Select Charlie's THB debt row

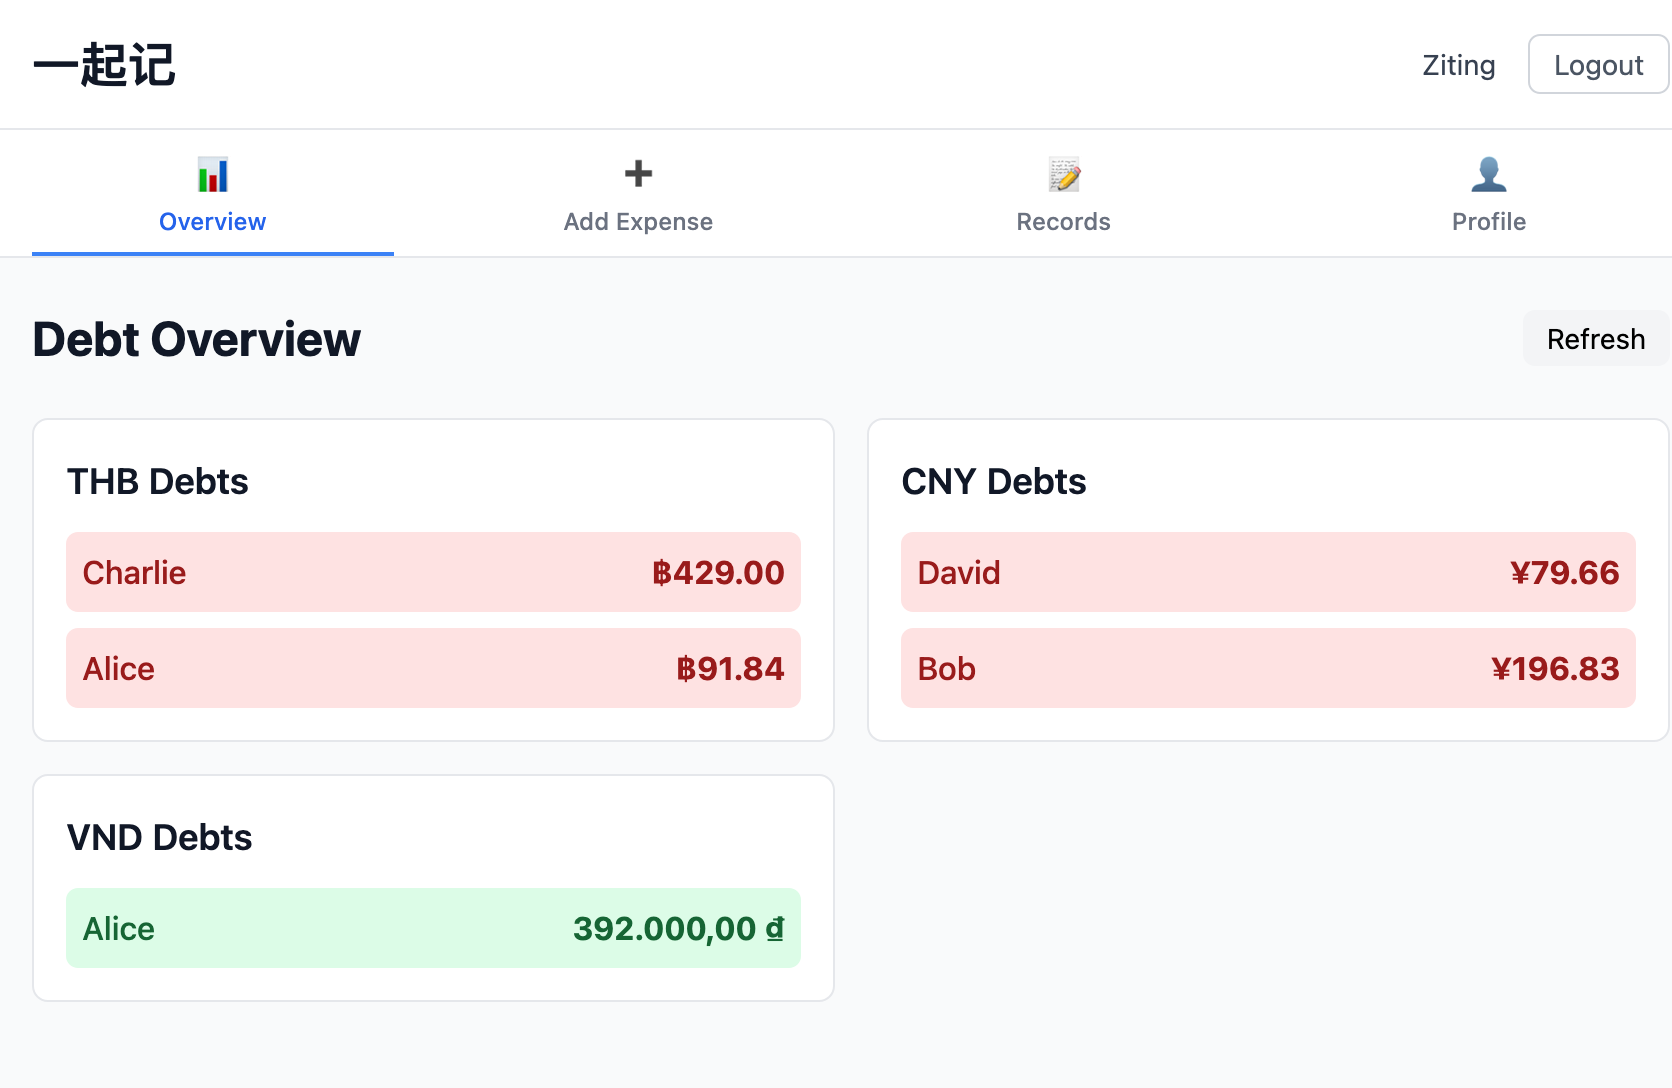433,572
